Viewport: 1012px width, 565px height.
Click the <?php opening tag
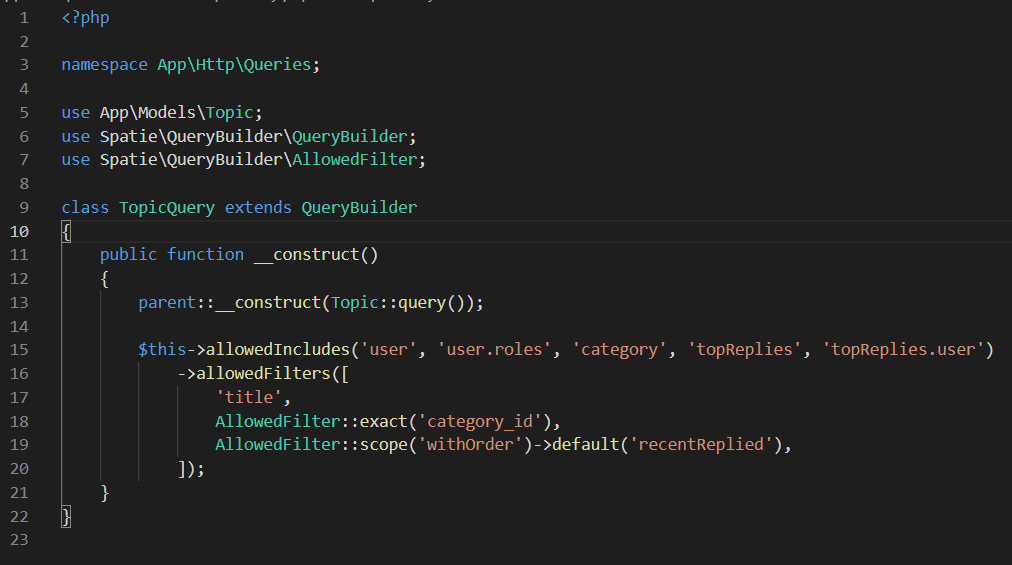tap(85, 17)
